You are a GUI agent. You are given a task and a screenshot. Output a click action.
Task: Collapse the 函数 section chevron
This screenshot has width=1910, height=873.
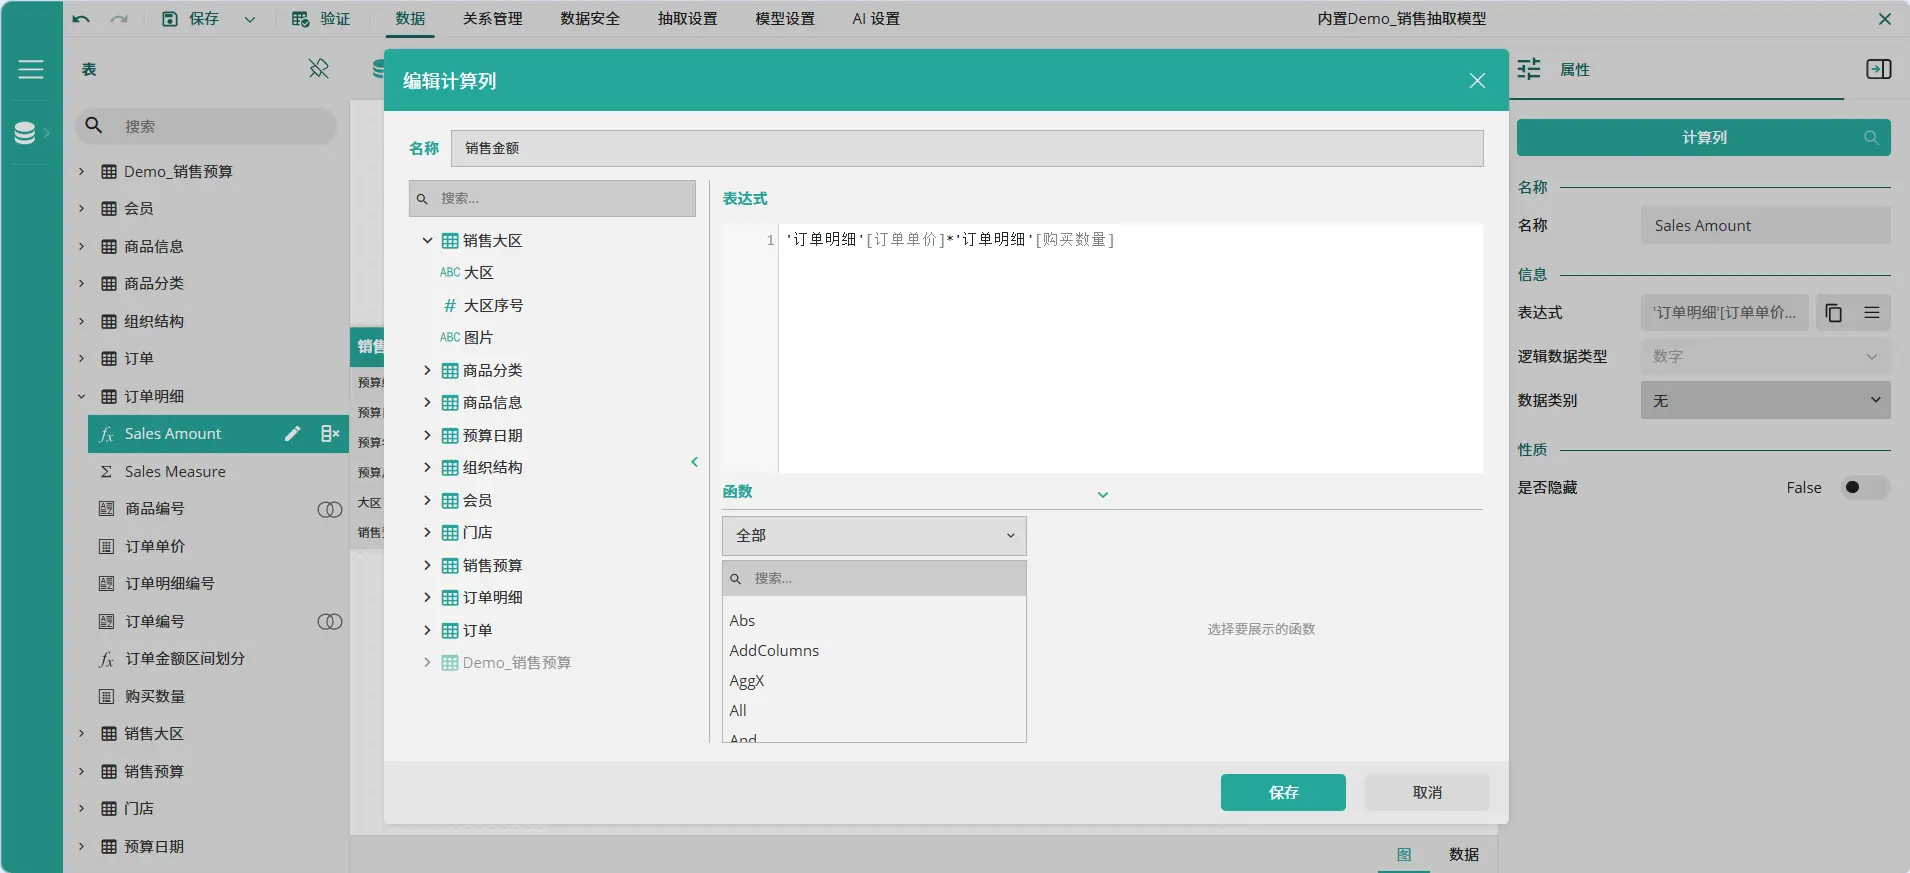1102,494
